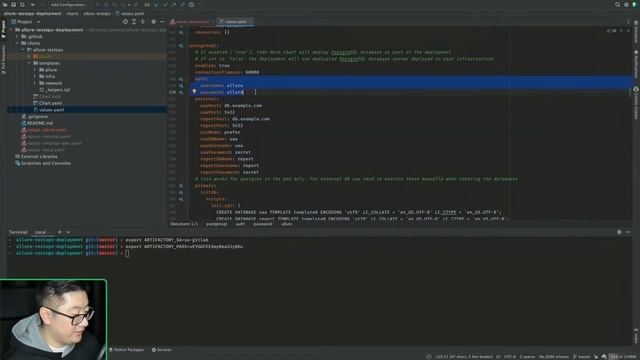Click allure-testops-deployment navigation breadcrumb

[x=33, y=13]
